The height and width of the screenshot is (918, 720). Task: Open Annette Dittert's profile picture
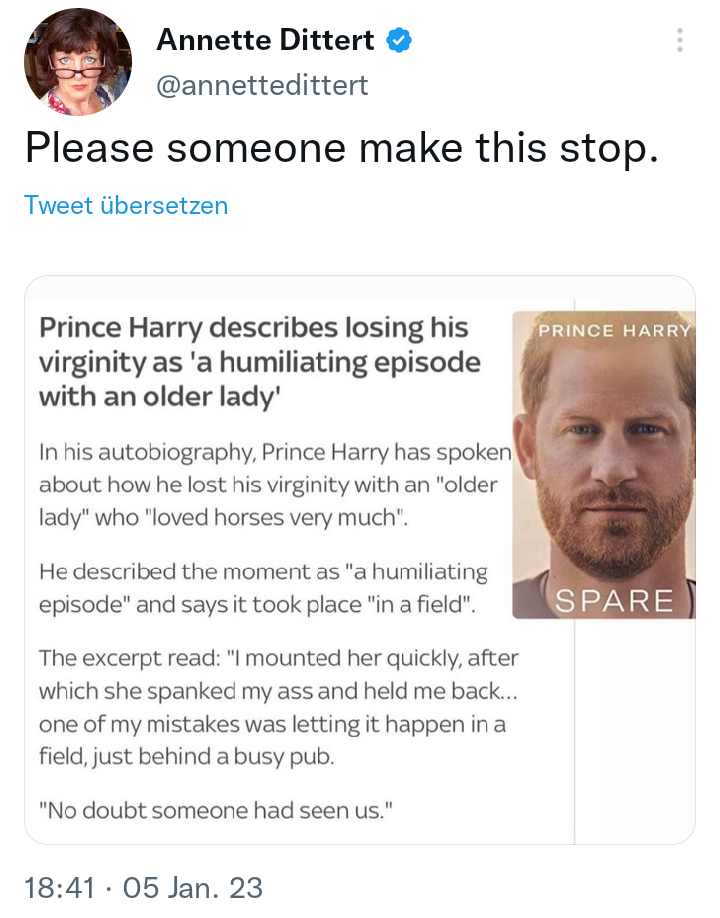click(78, 62)
